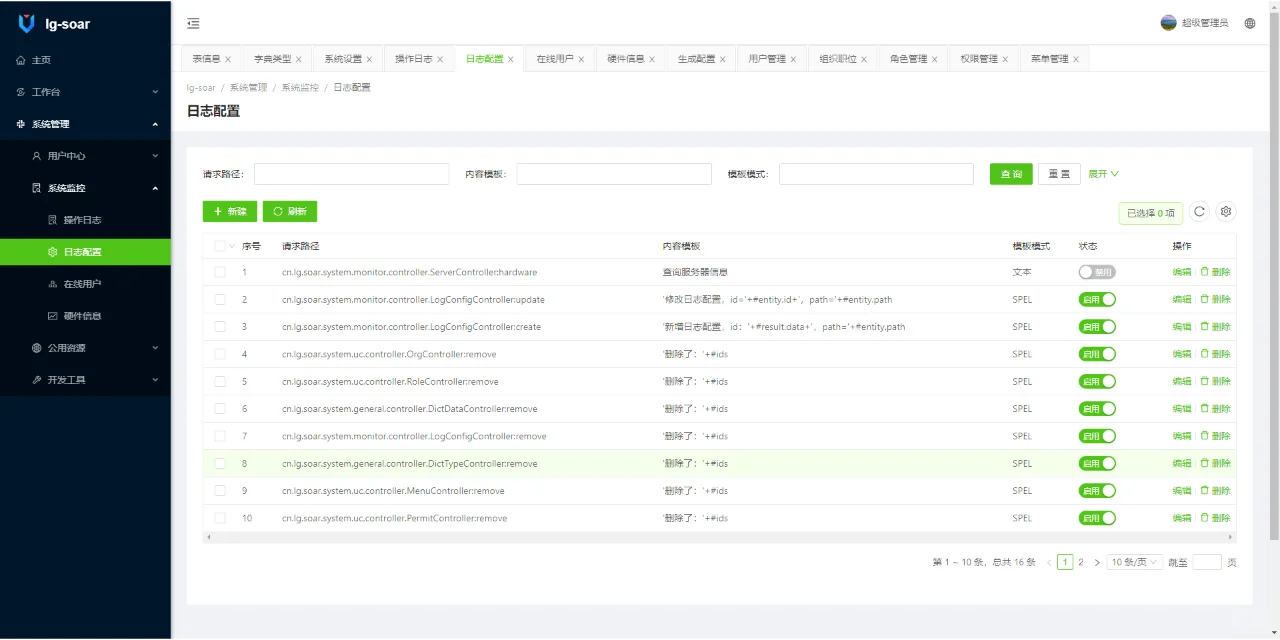
Task: Refresh the table using the circular refresh icon
Action: pos(1199,211)
